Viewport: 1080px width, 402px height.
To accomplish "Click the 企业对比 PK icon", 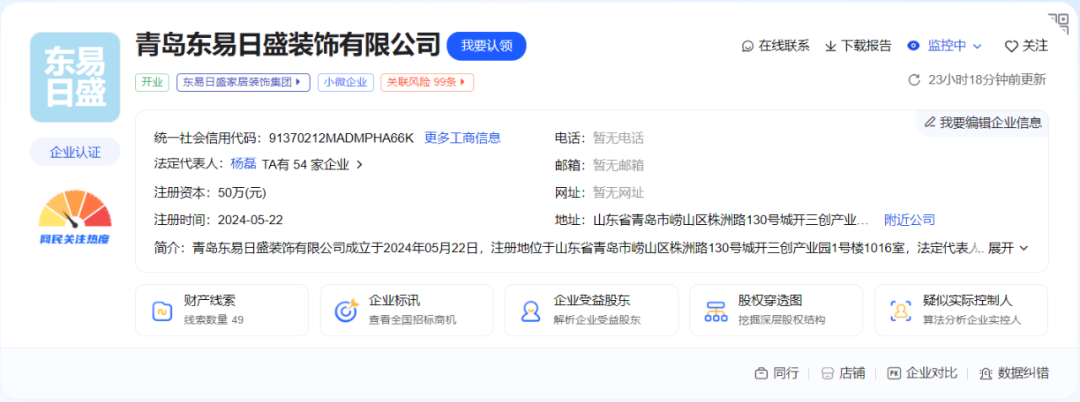I will (894, 373).
